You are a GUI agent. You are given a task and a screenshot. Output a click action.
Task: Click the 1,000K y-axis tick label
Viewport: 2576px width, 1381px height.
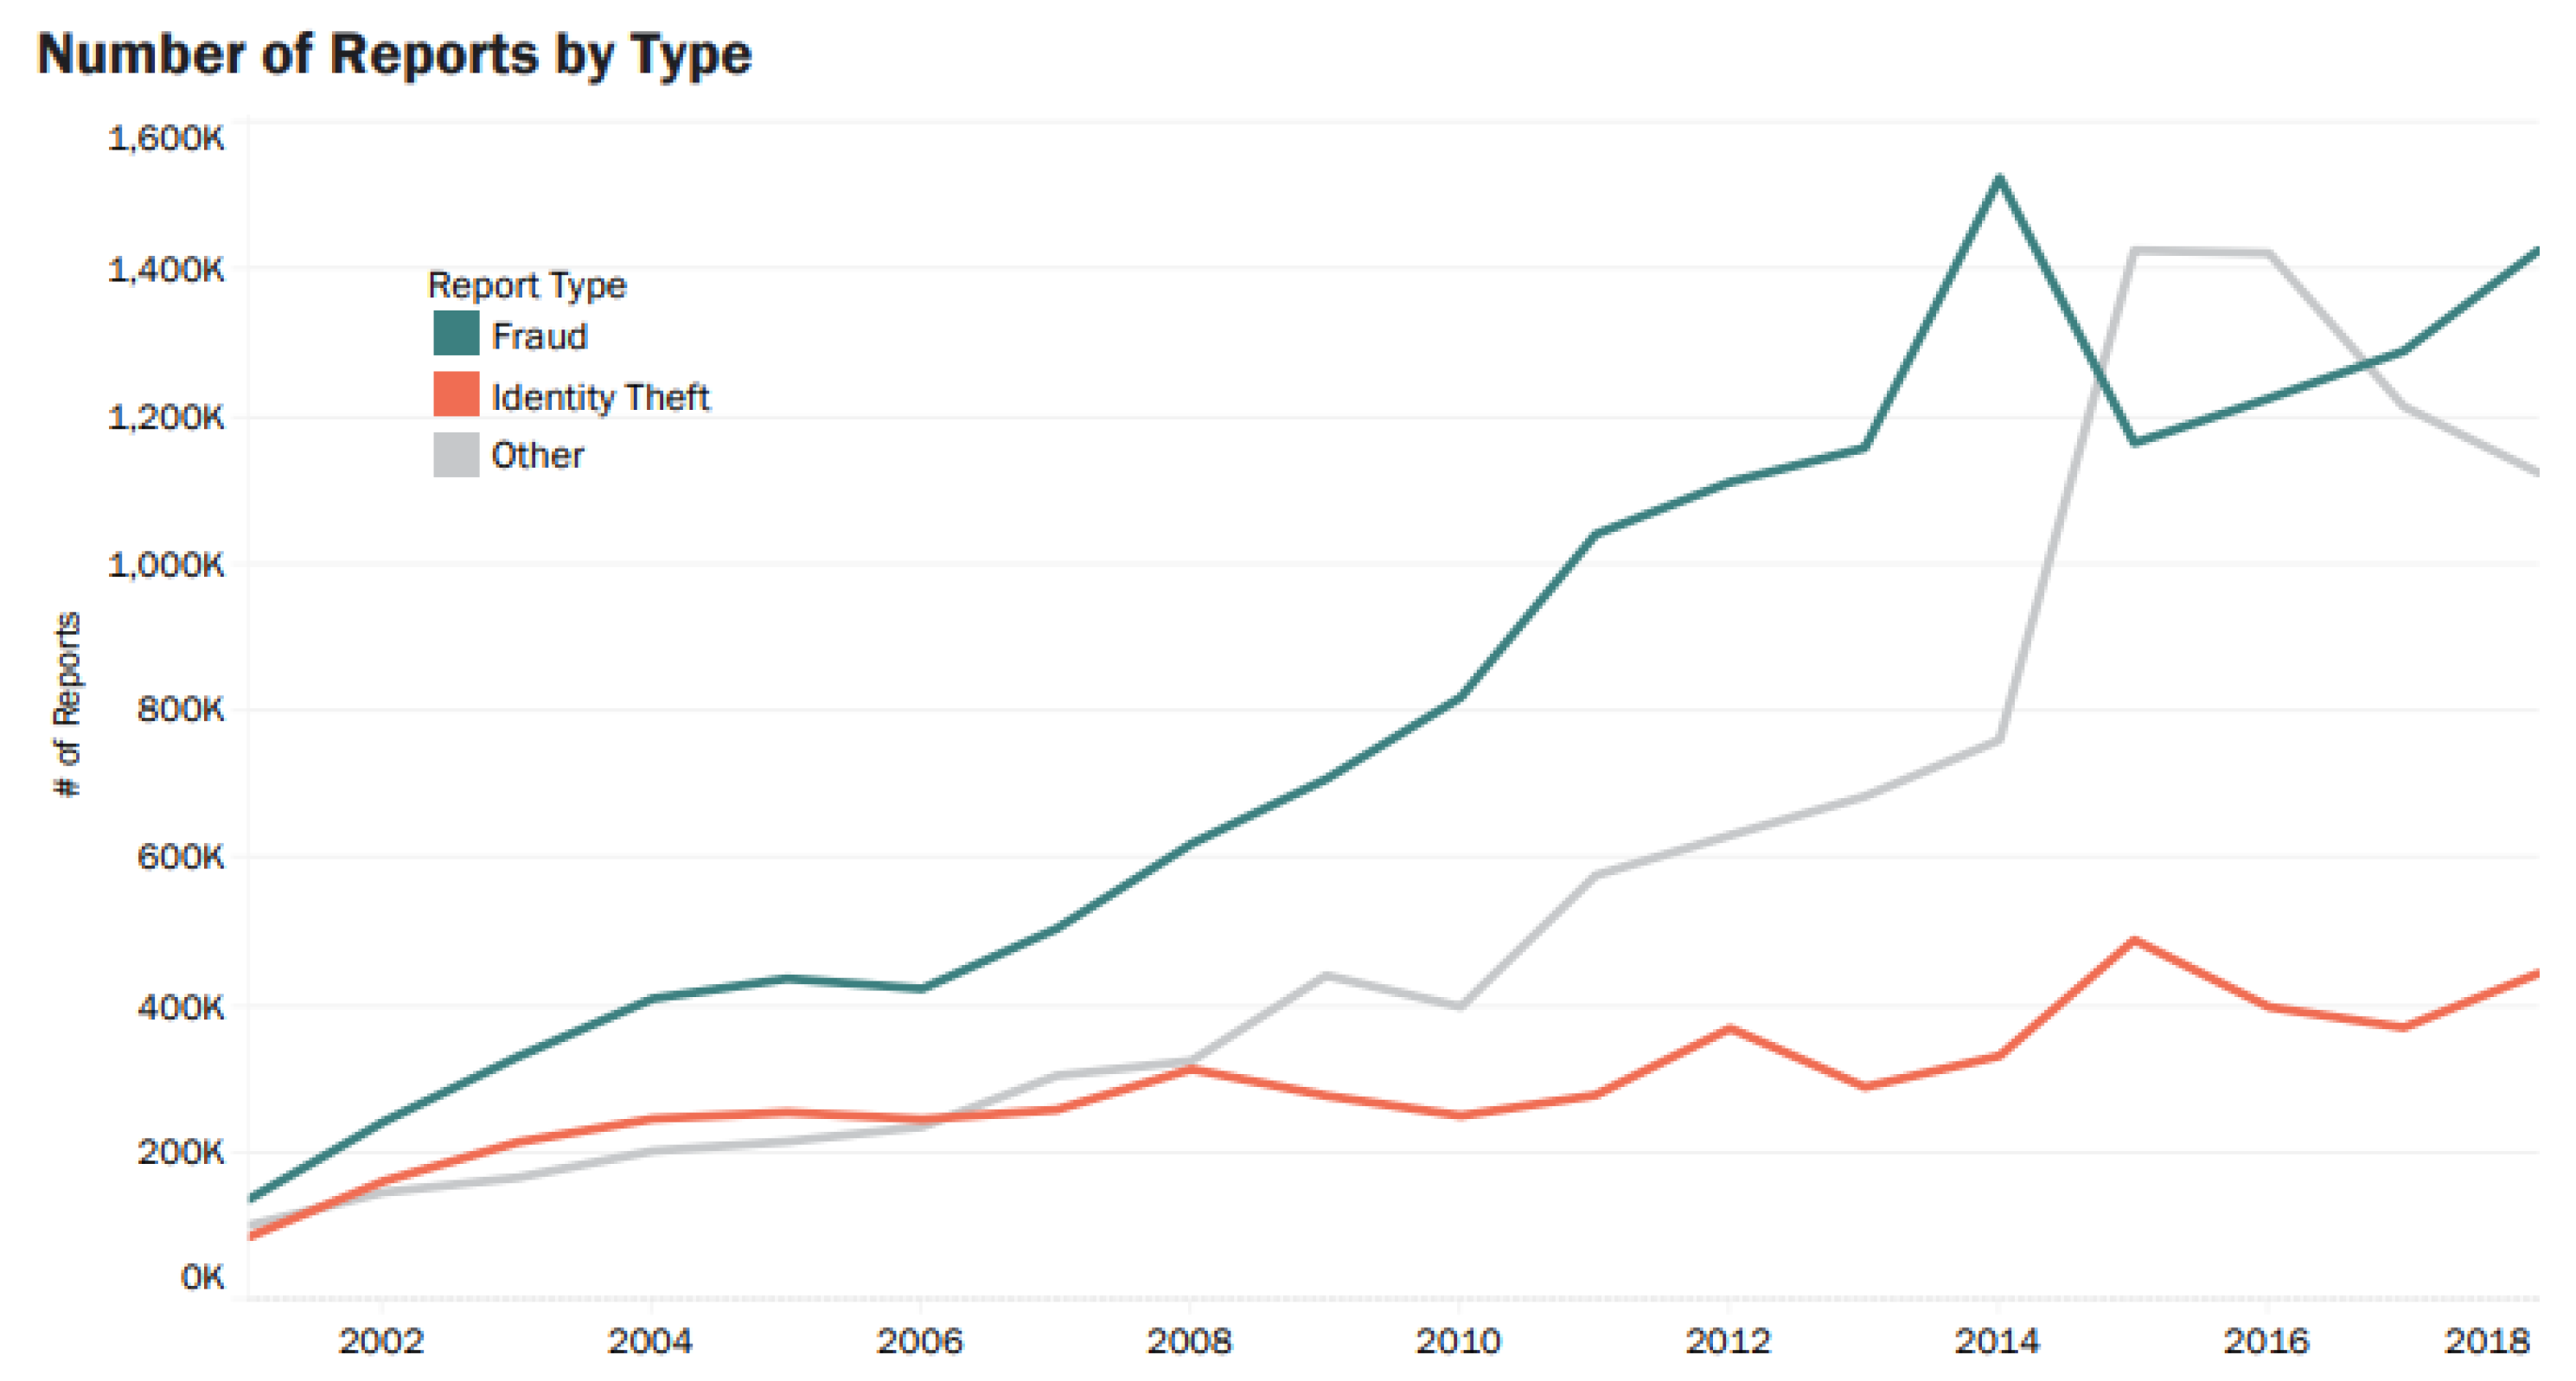[x=166, y=564]
